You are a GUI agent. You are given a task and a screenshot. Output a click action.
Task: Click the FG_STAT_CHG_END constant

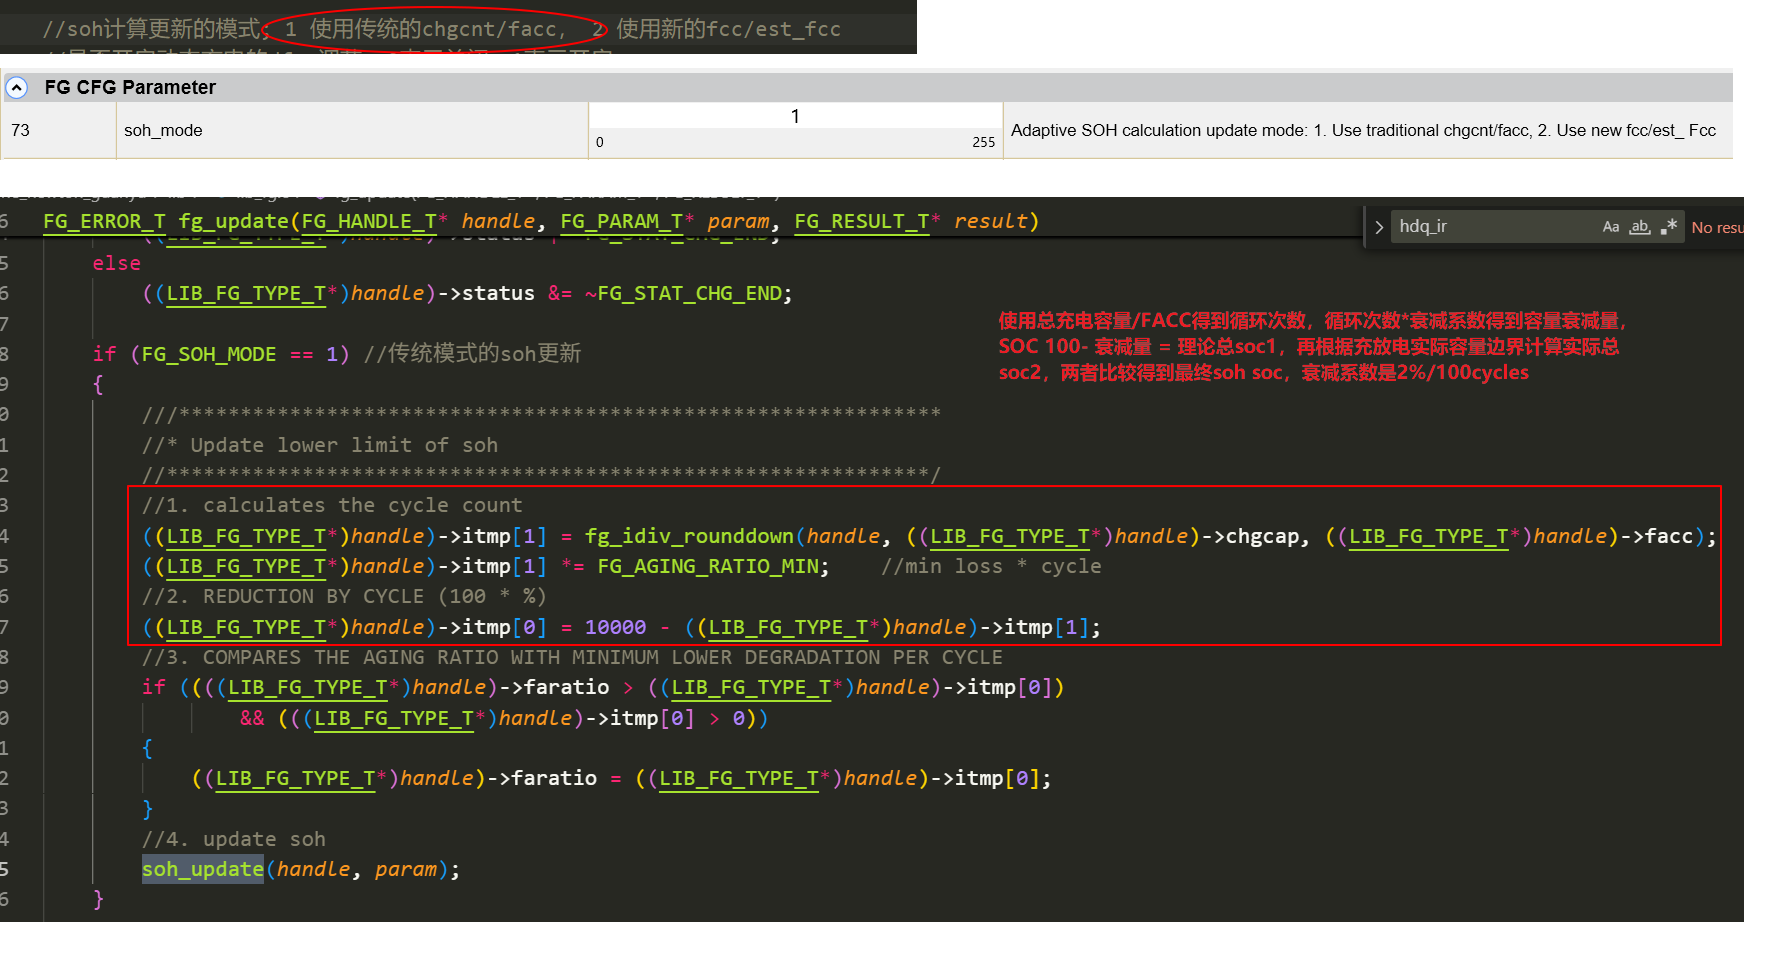(689, 293)
